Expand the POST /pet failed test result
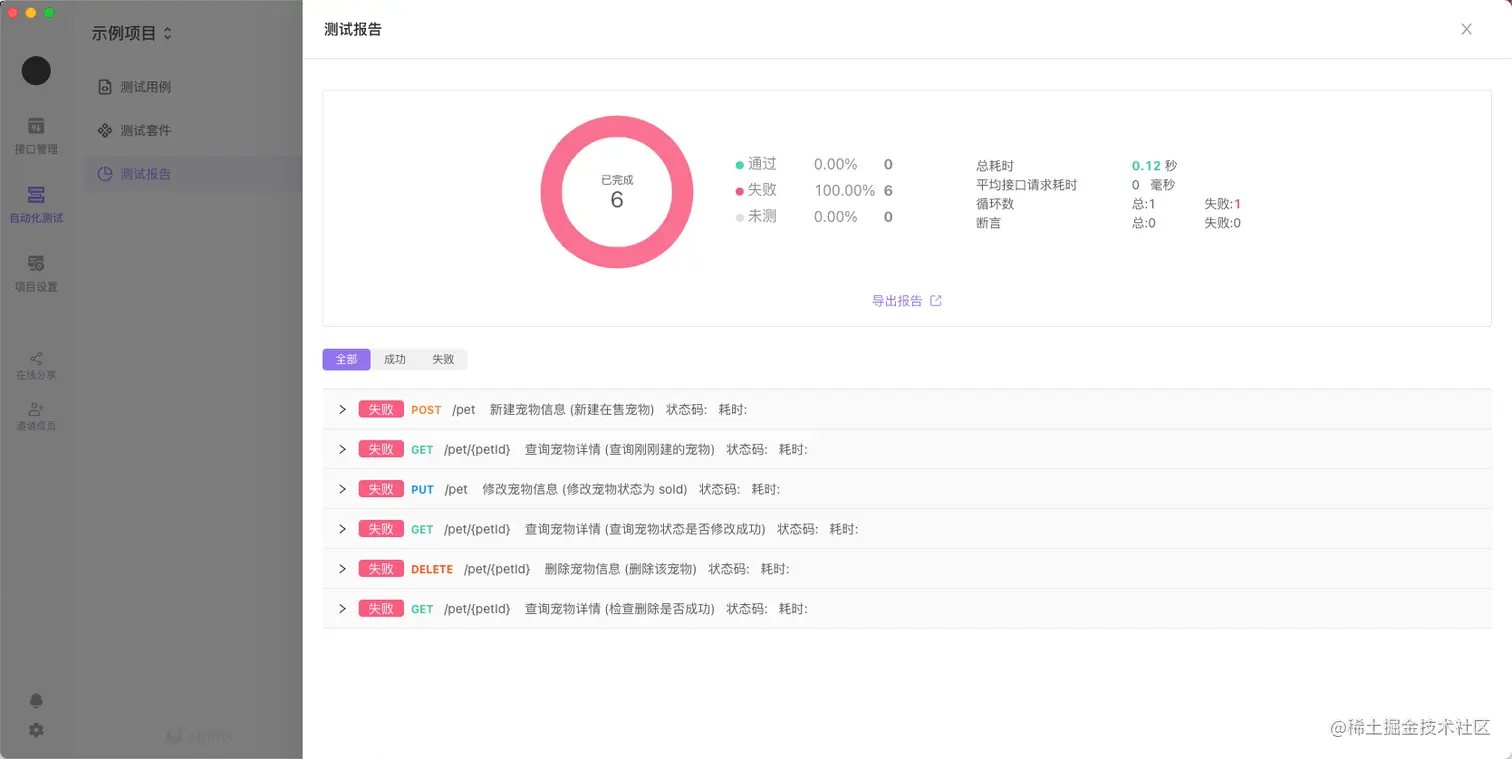The width and height of the screenshot is (1512, 759). click(342, 409)
